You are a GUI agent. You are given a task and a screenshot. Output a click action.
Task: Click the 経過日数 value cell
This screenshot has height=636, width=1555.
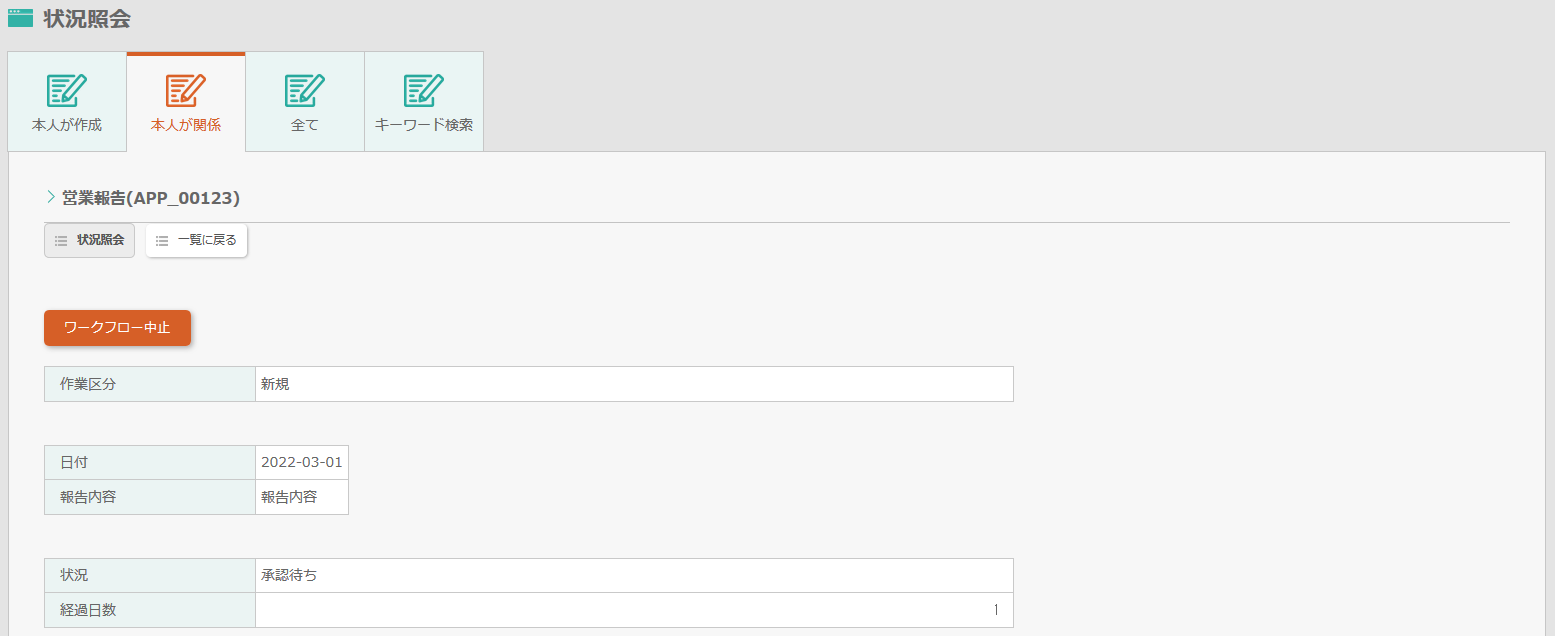(x=634, y=610)
